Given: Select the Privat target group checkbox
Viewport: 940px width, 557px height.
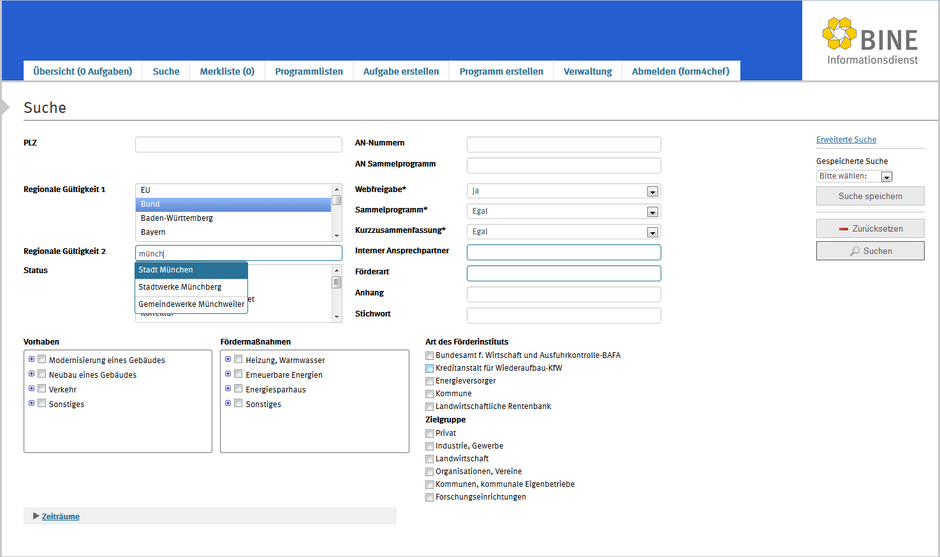Looking at the screenshot, I should (429, 433).
